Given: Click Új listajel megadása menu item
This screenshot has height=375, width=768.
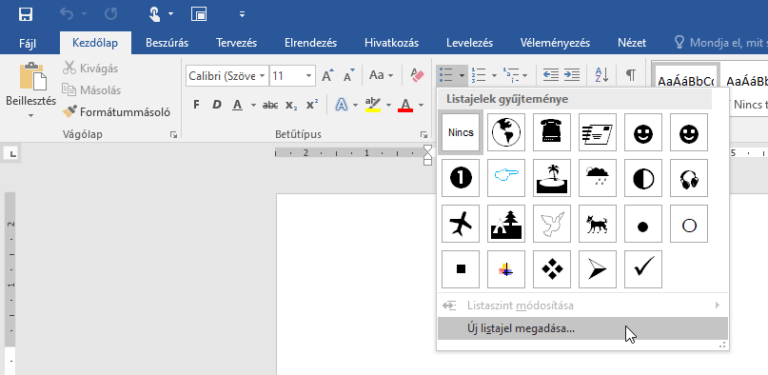Looking at the screenshot, I should click(x=583, y=328).
